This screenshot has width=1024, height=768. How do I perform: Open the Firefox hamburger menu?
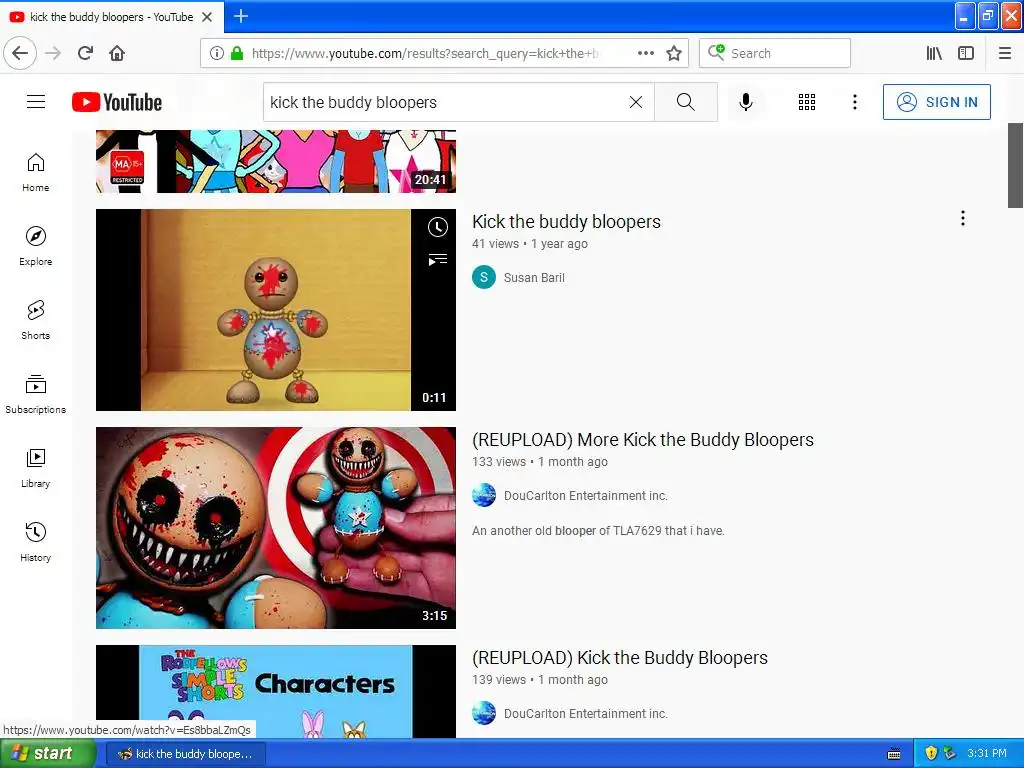[1005, 53]
